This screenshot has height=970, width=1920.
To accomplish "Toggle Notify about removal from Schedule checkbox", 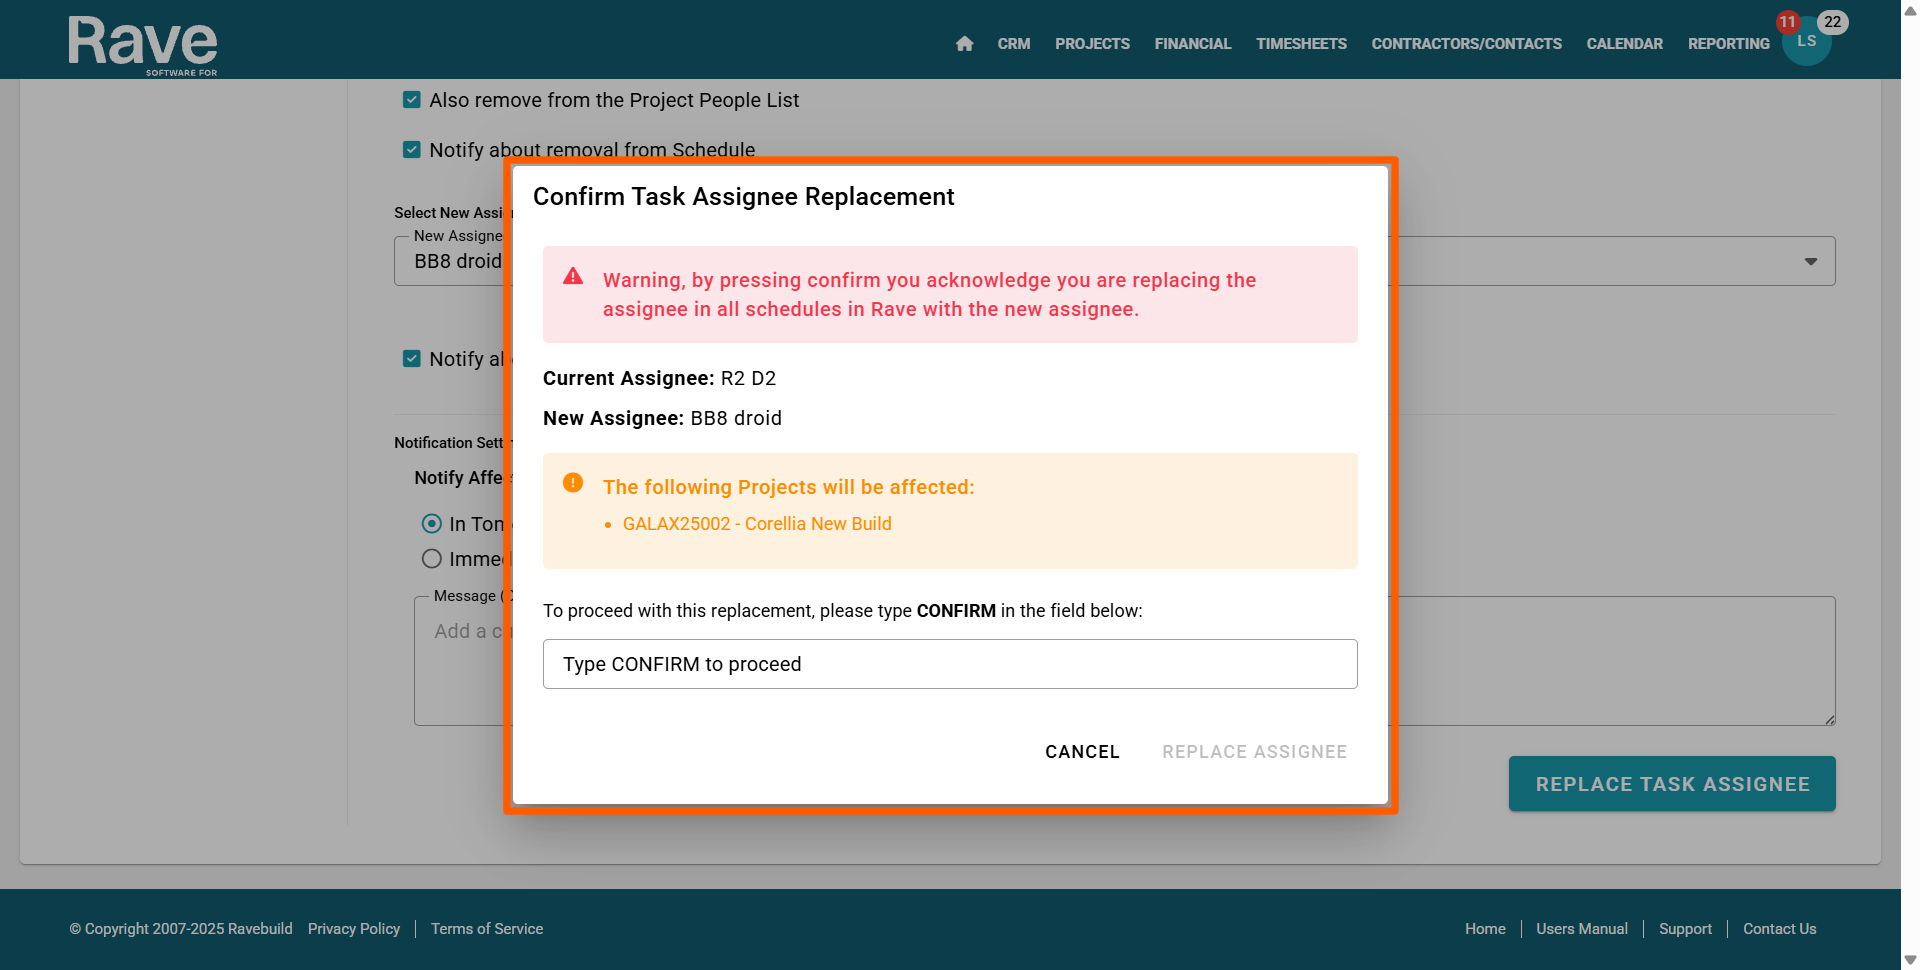I will pos(412,150).
